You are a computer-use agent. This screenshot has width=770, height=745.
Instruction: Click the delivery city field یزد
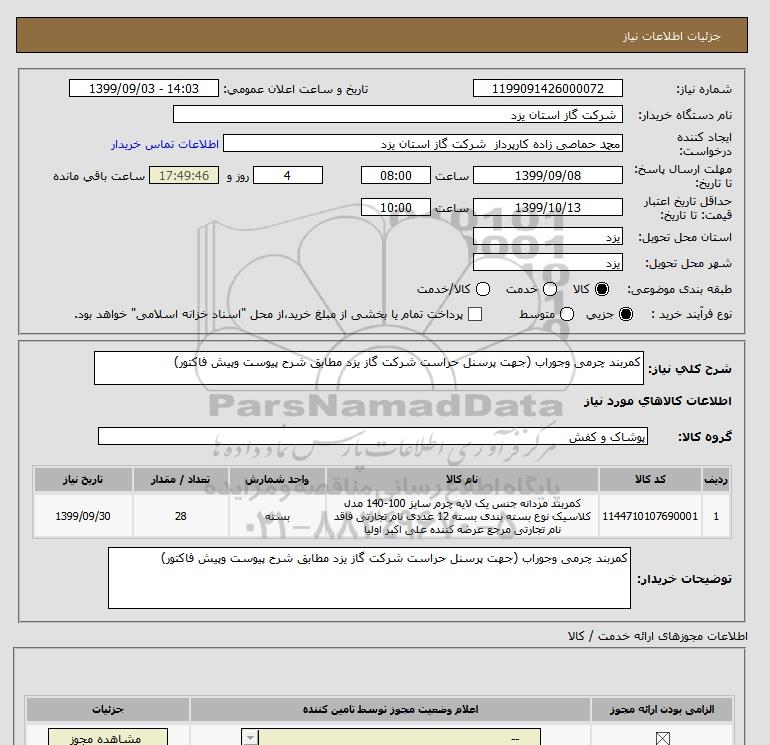coord(548,263)
